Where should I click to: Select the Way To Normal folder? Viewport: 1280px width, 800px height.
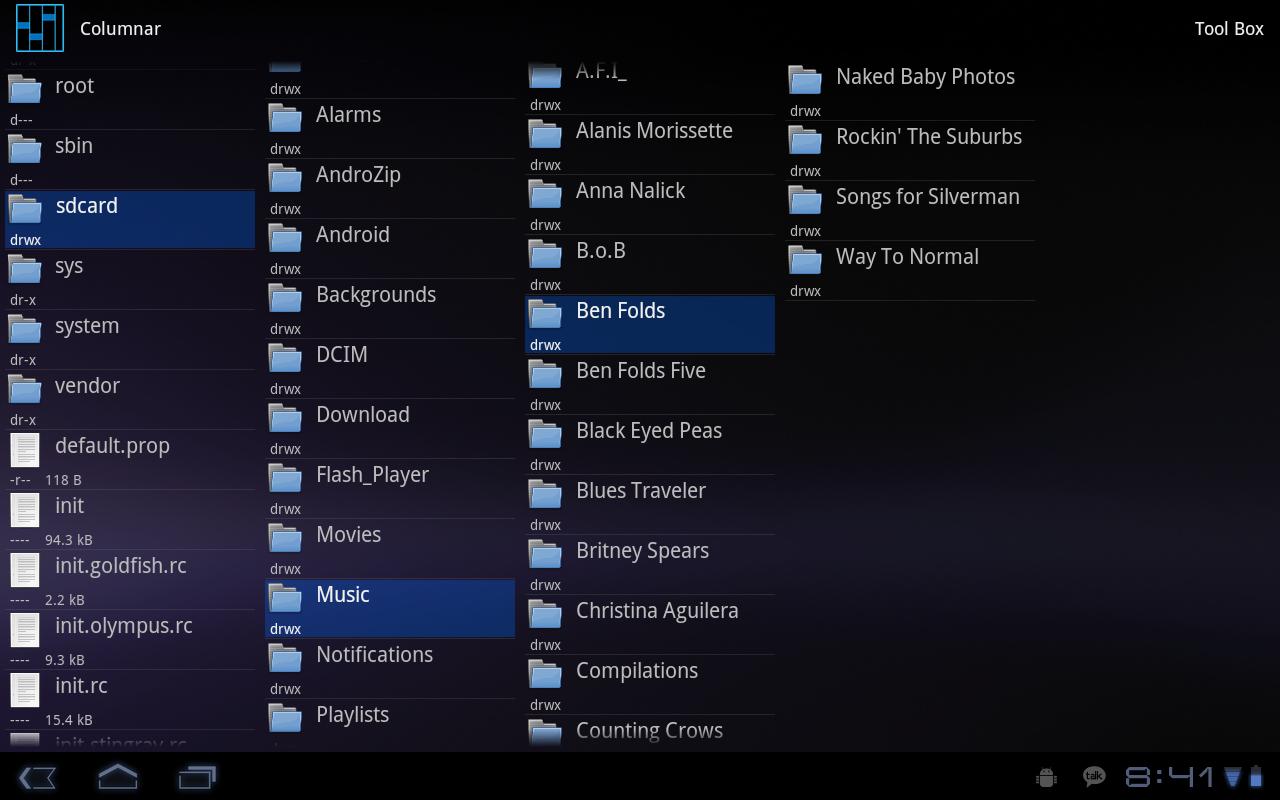tap(906, 257)
